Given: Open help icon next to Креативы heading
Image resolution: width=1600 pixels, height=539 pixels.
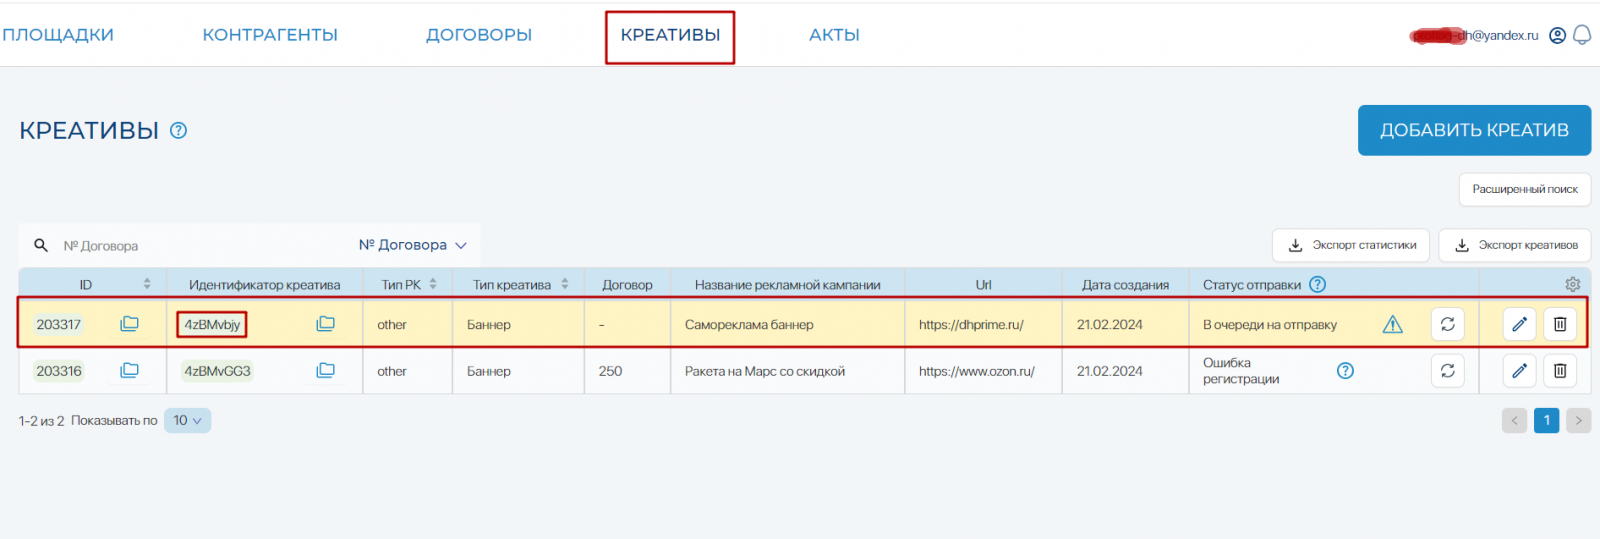Looking at the screenshot, I should 179,130.
